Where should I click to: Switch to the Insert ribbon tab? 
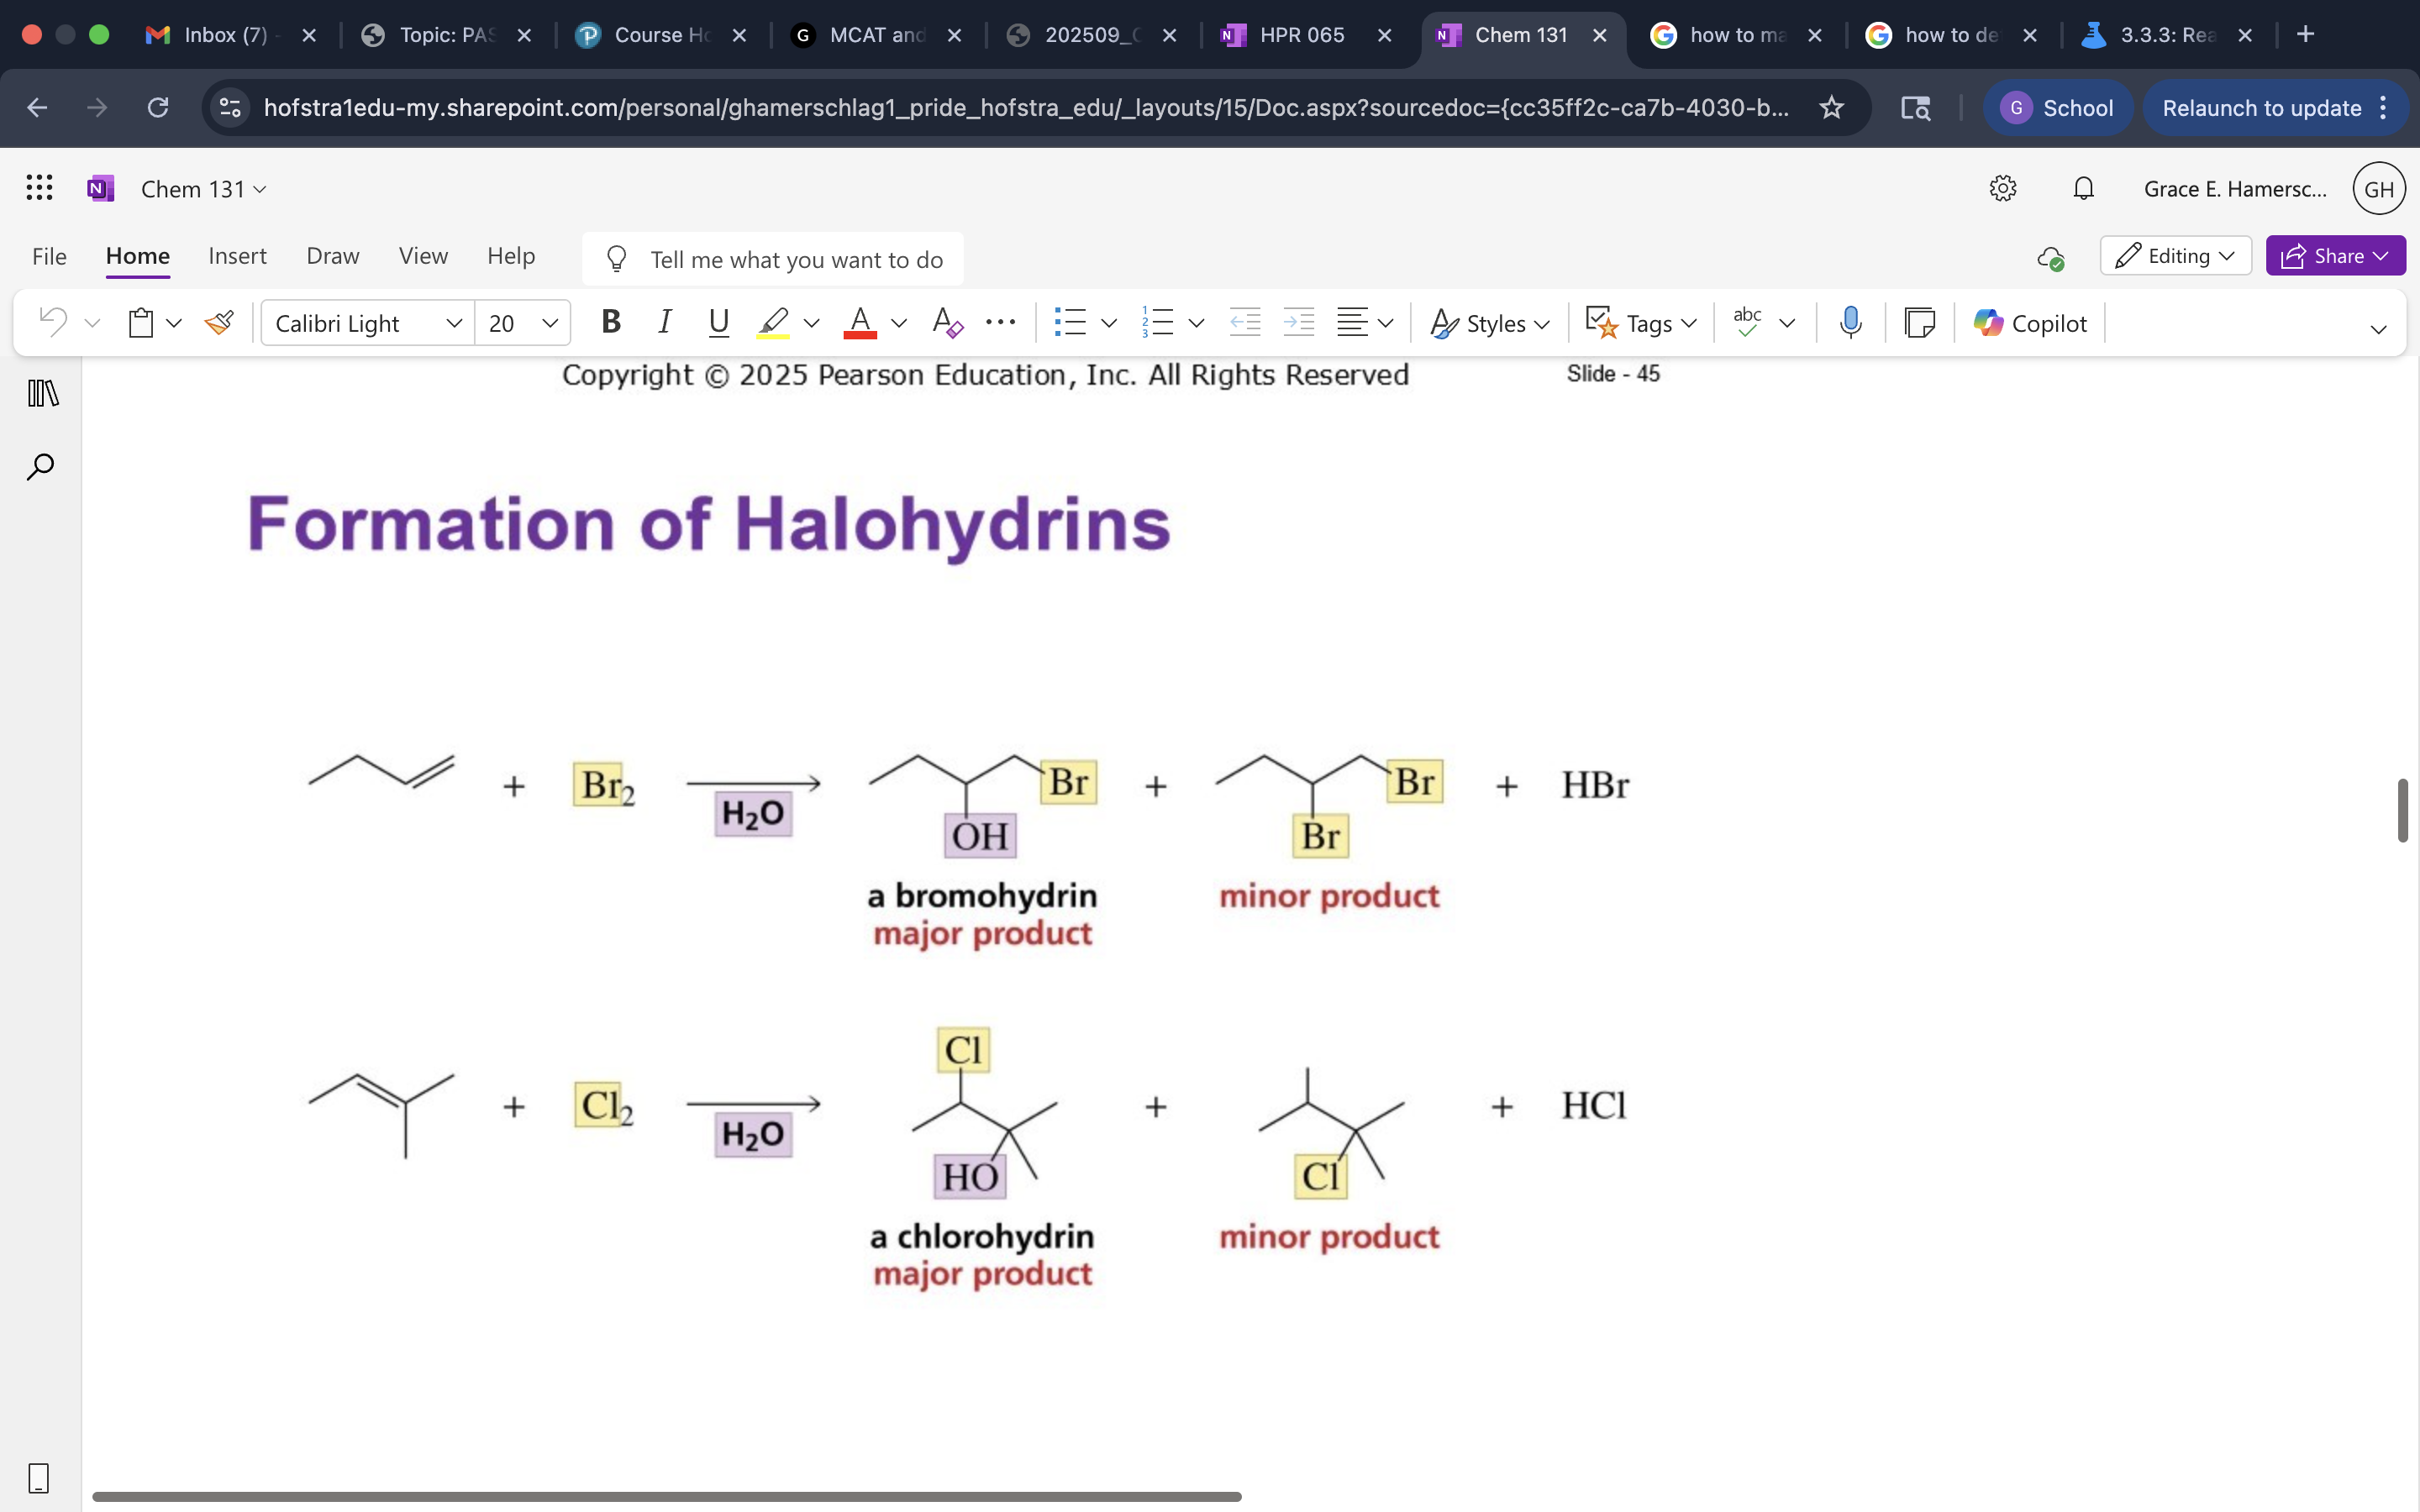237,256
